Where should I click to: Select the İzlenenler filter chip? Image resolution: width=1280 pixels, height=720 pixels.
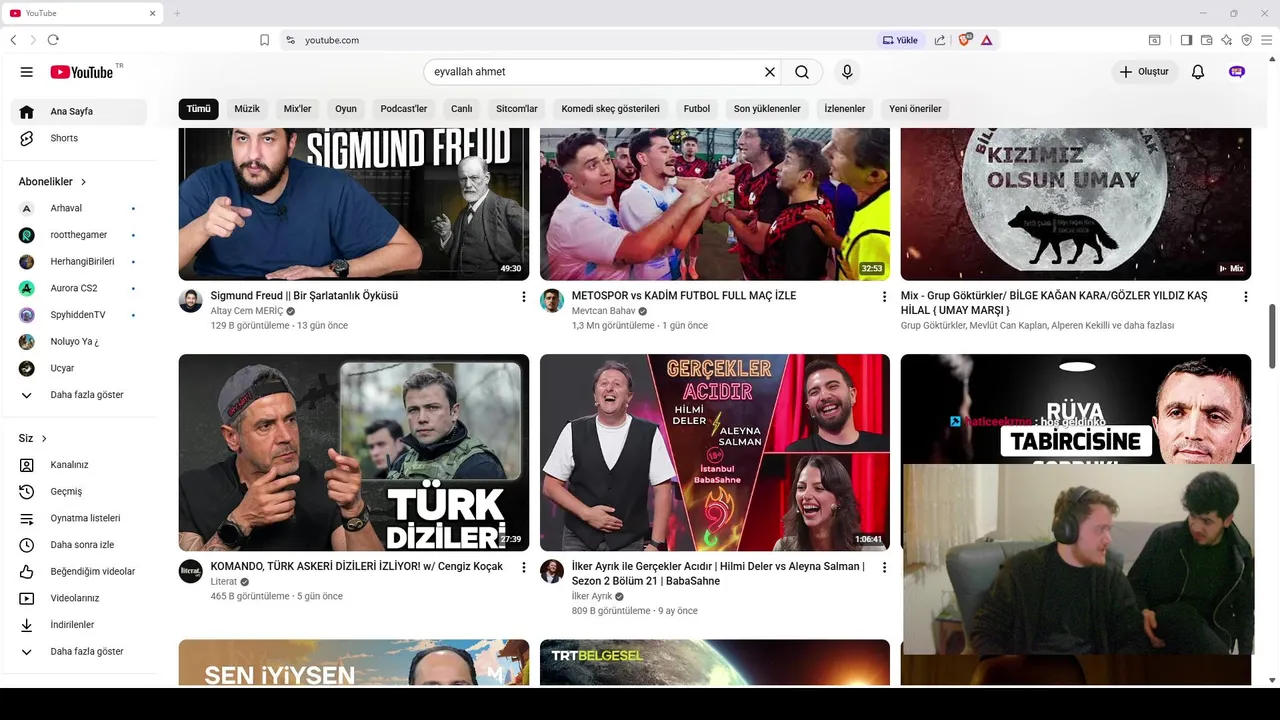(x=845, y=109)
